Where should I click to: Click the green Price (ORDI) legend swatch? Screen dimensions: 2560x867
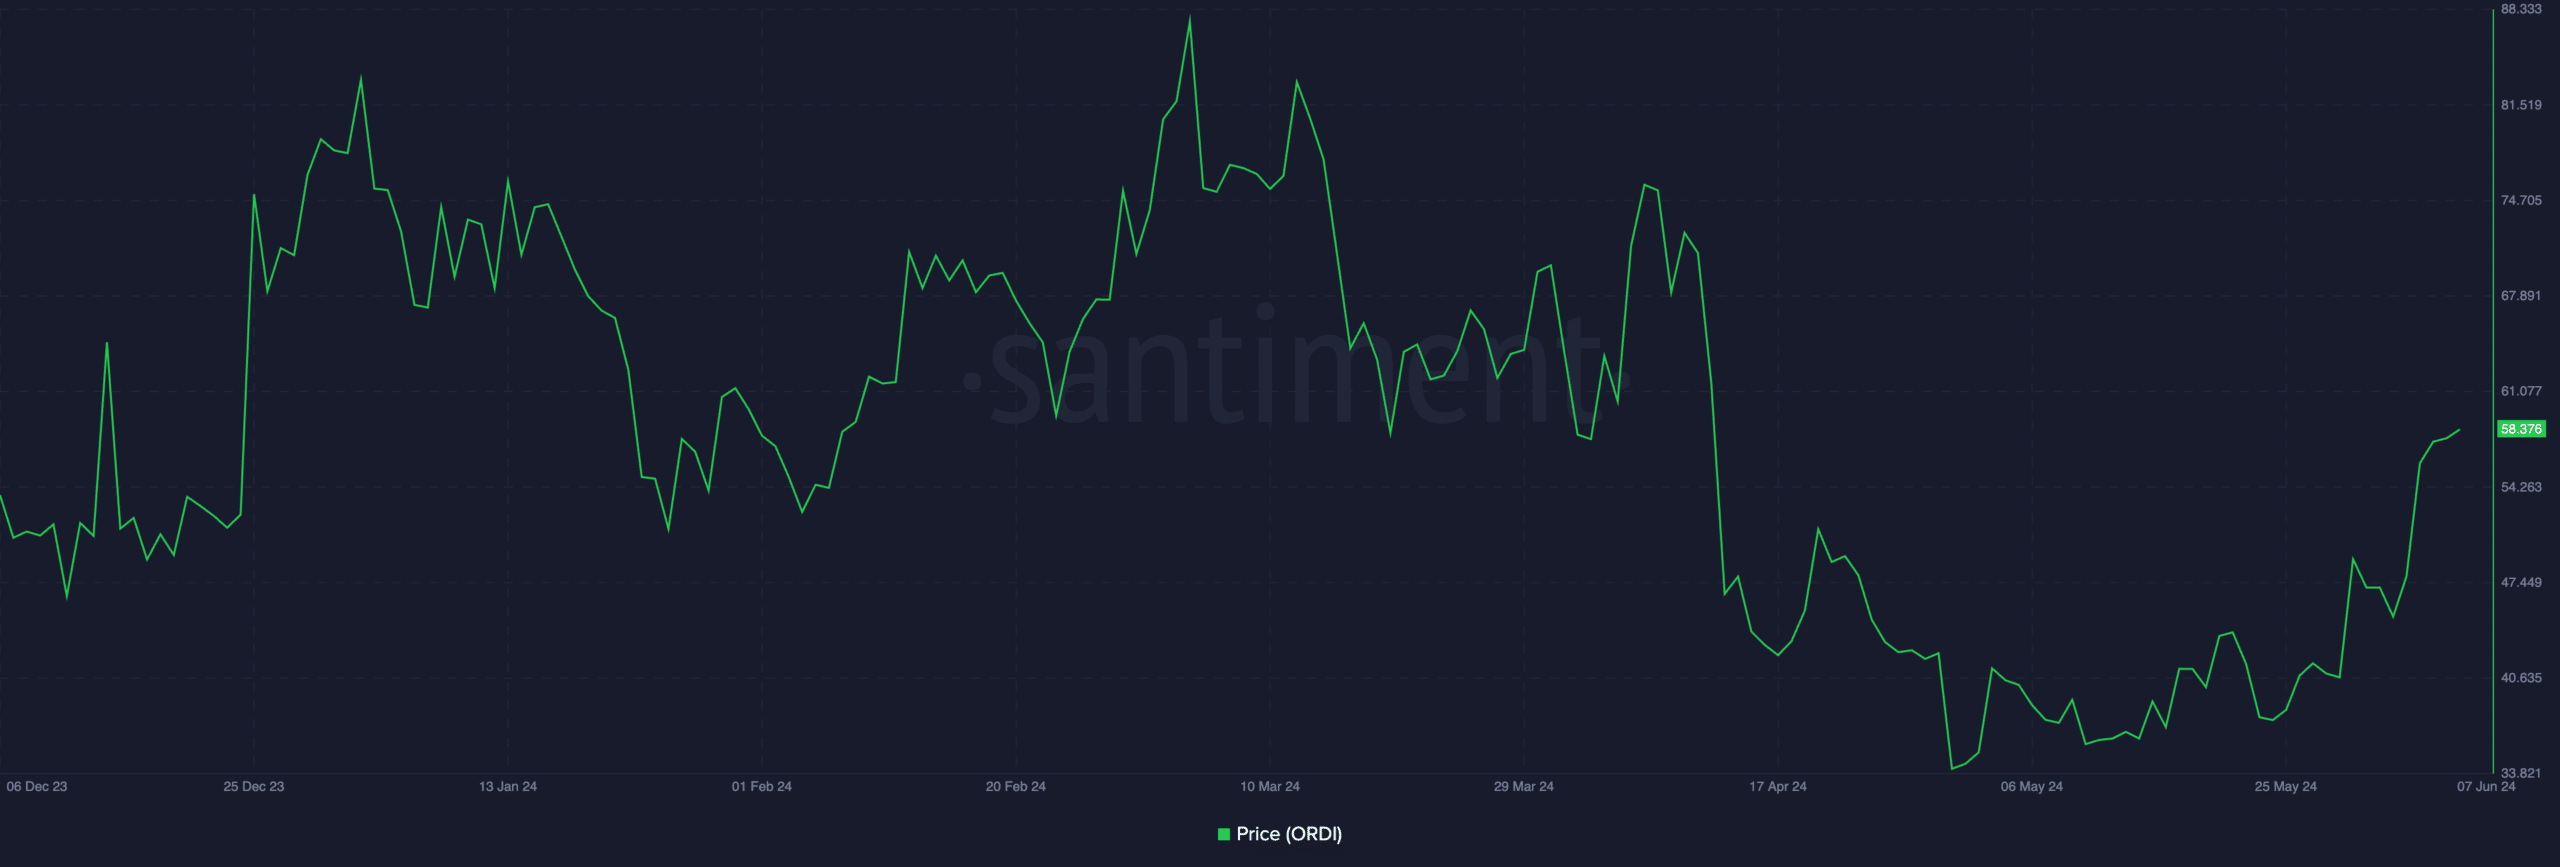[1223, 834]
